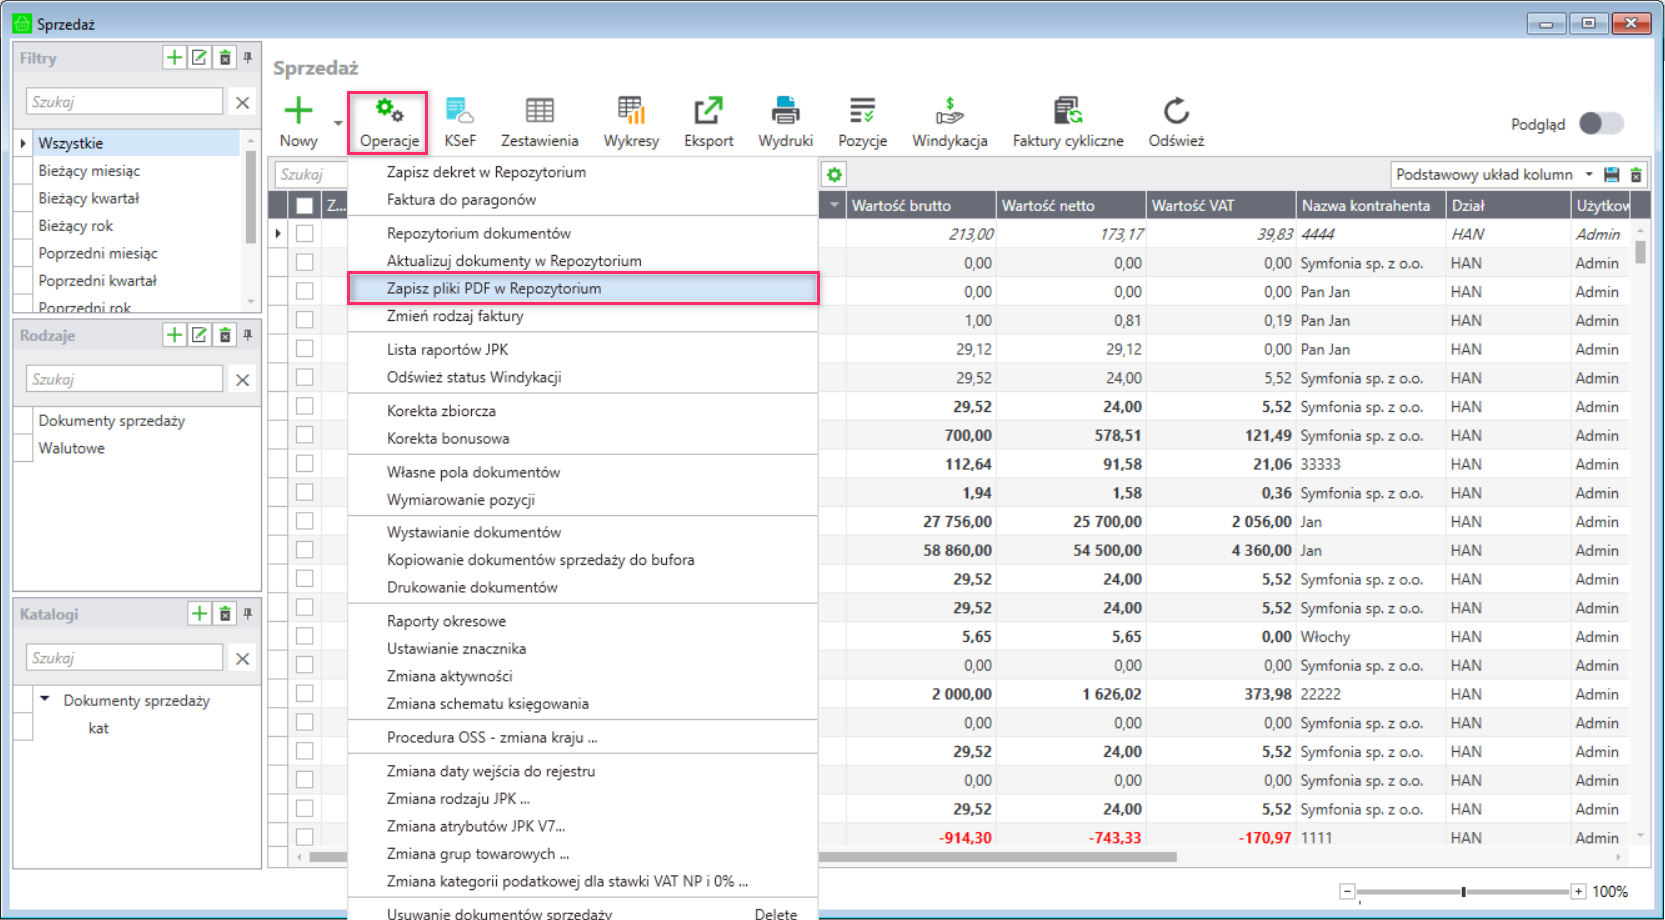Viewport: 1665px width, 920px height.
Task: Click the zoom slider handle
Action: (x=1463, y=891)
